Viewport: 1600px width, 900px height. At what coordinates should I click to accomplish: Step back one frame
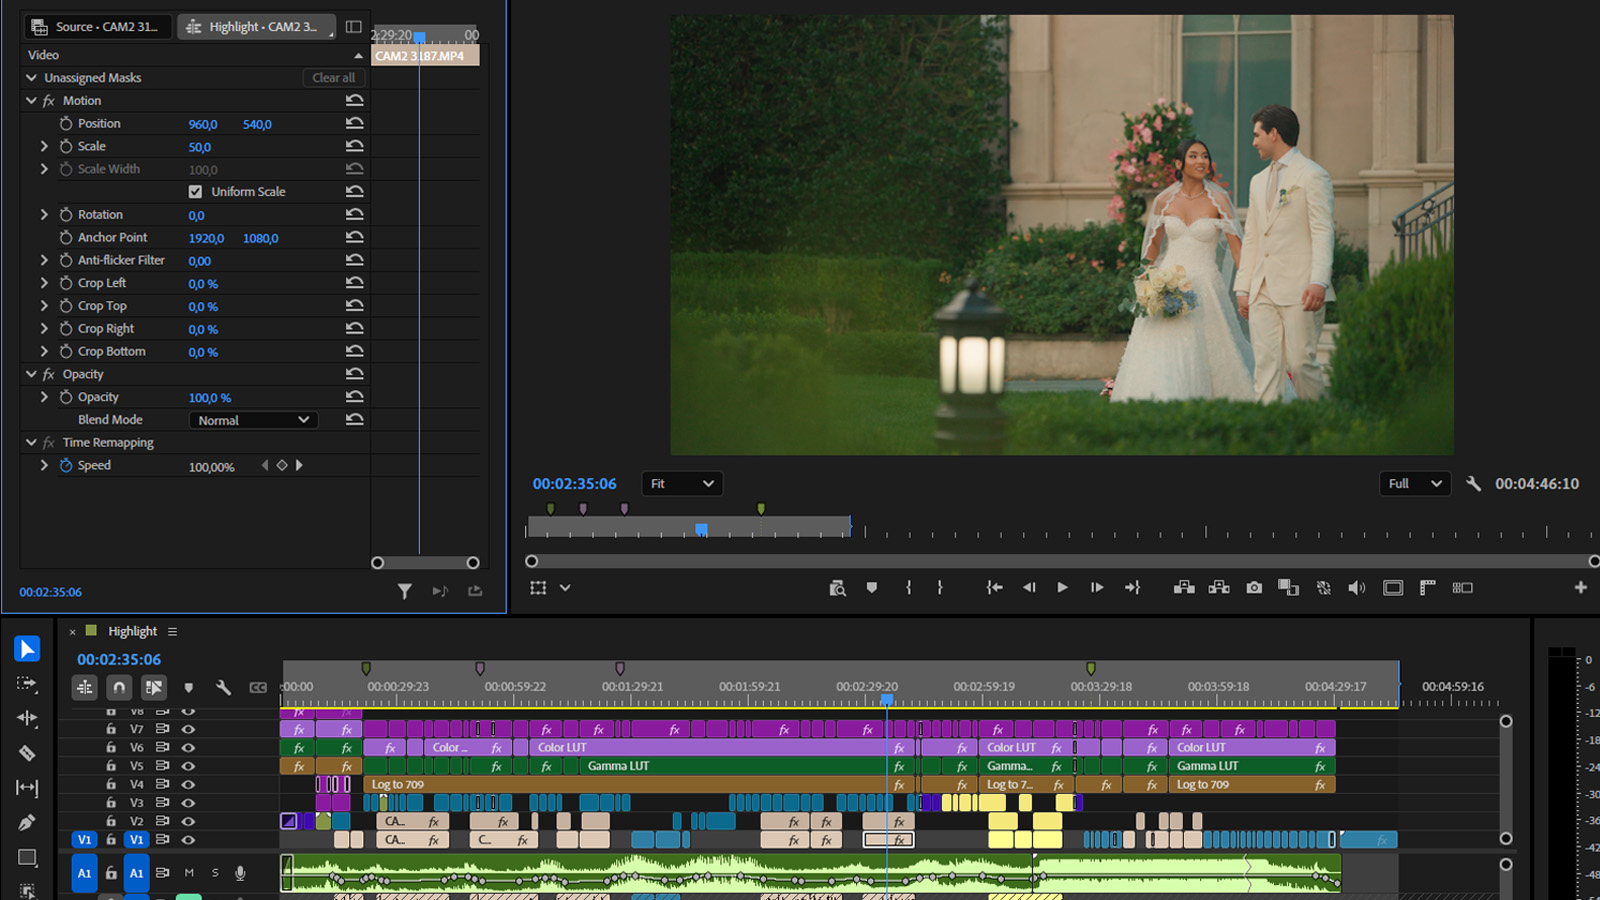1028,588
